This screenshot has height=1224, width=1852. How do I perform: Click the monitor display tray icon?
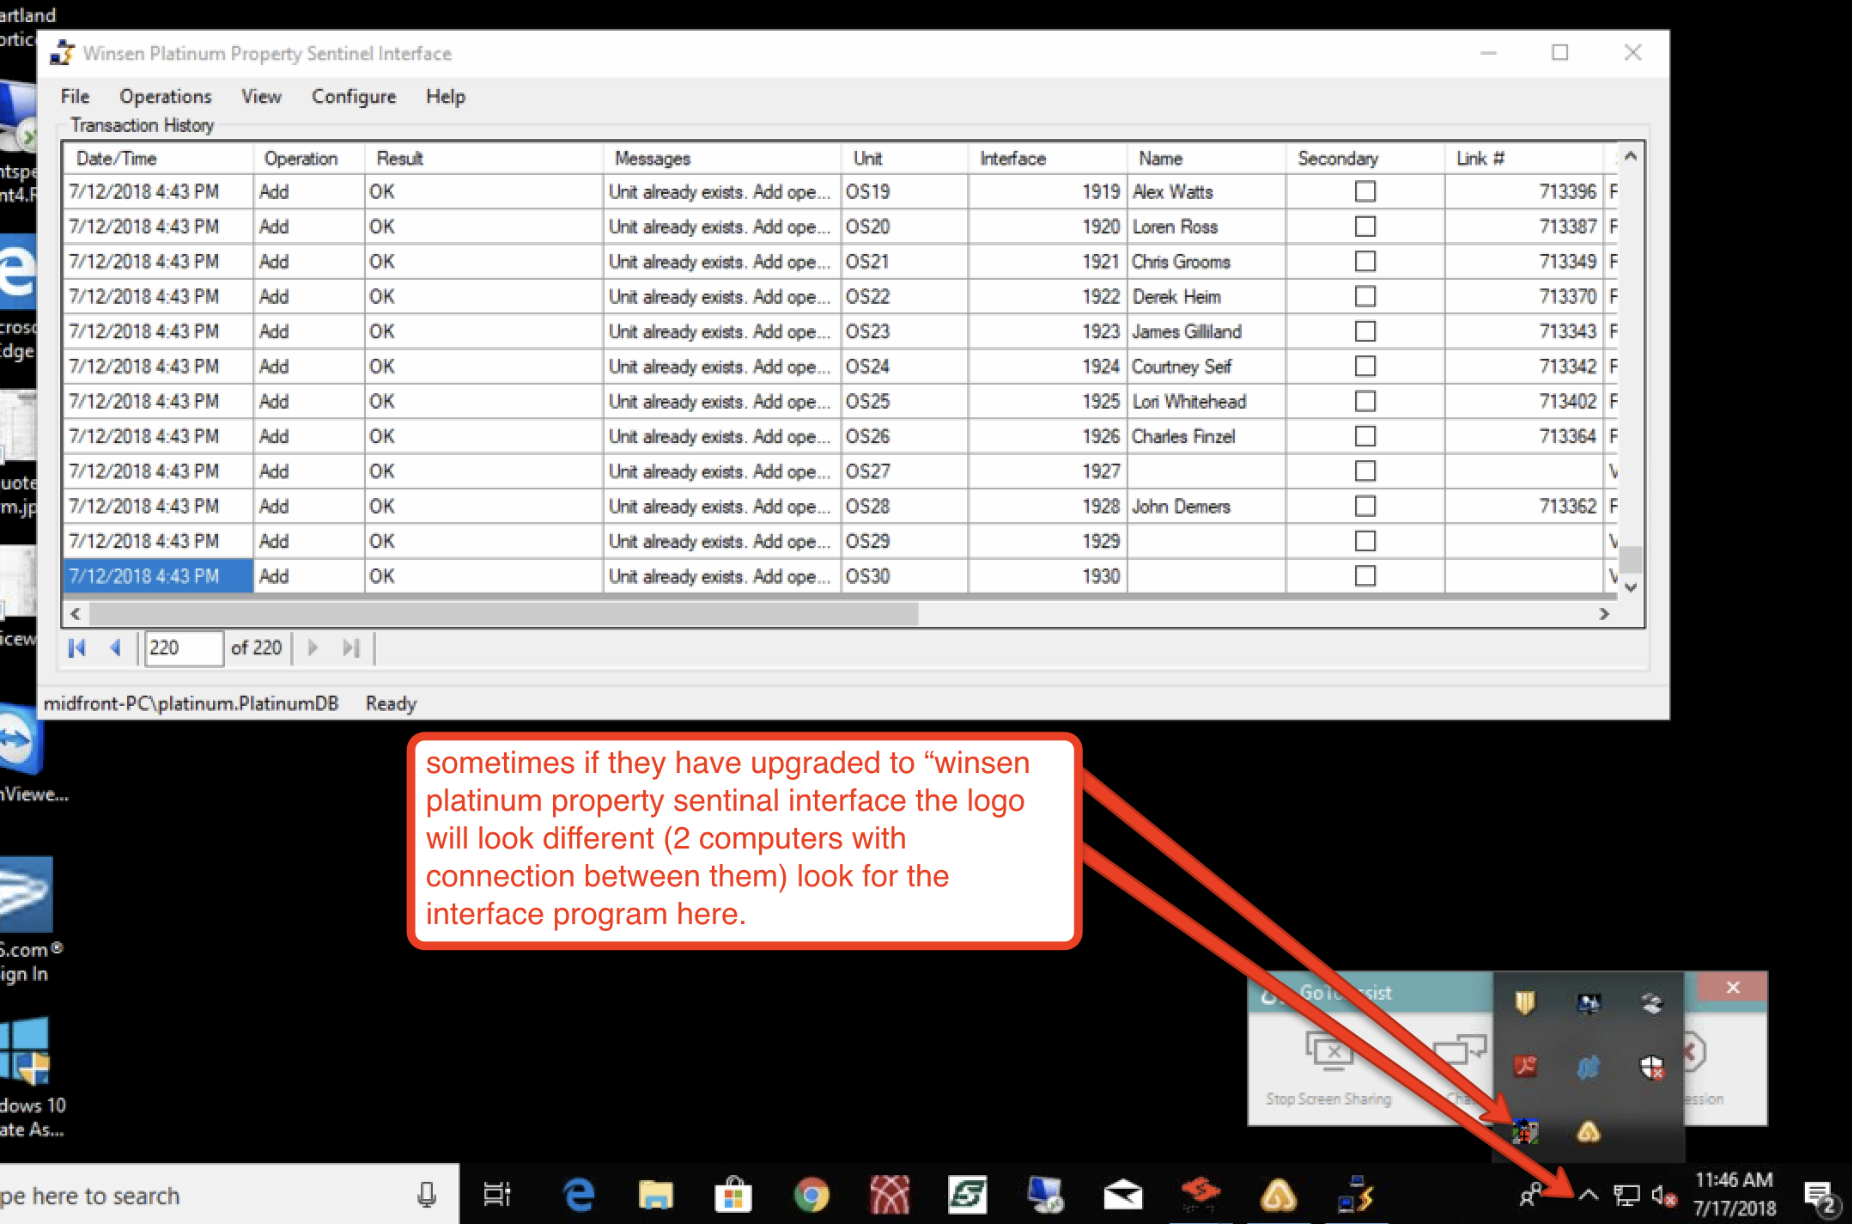1588,1002
